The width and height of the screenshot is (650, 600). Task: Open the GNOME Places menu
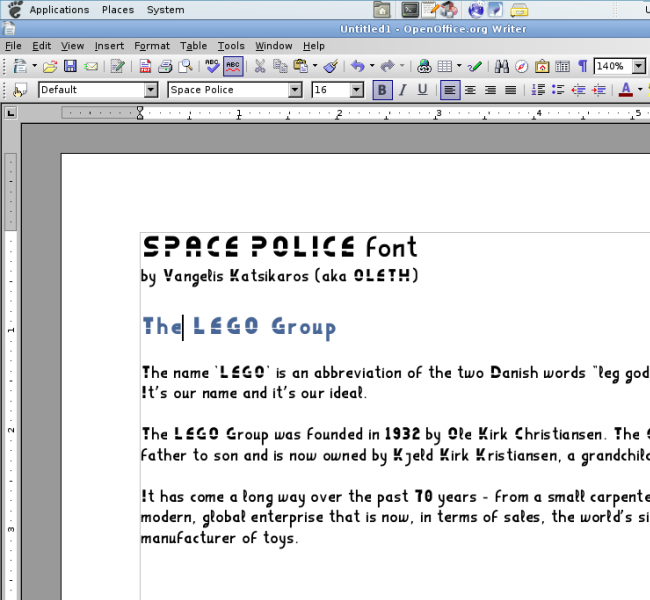point(118,10)
